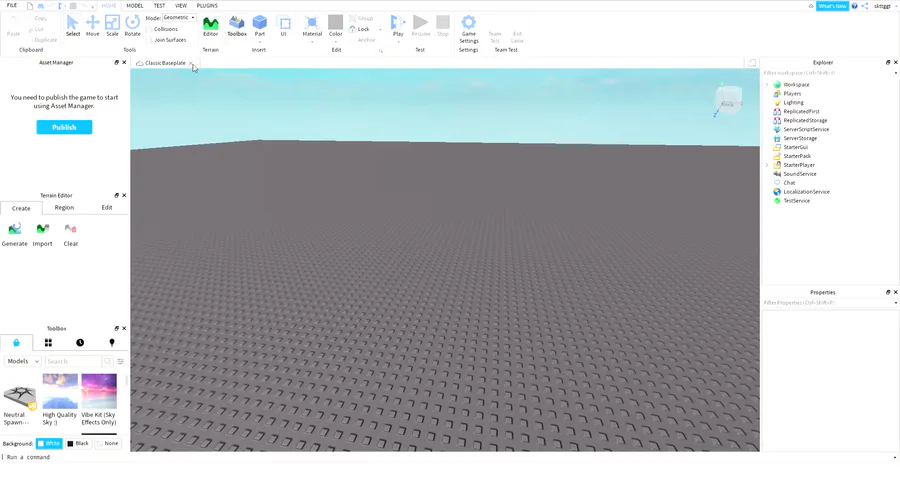Open the Toolbox filter options icon
Viewport: 900px width, 478px height.
click(121, 361)
